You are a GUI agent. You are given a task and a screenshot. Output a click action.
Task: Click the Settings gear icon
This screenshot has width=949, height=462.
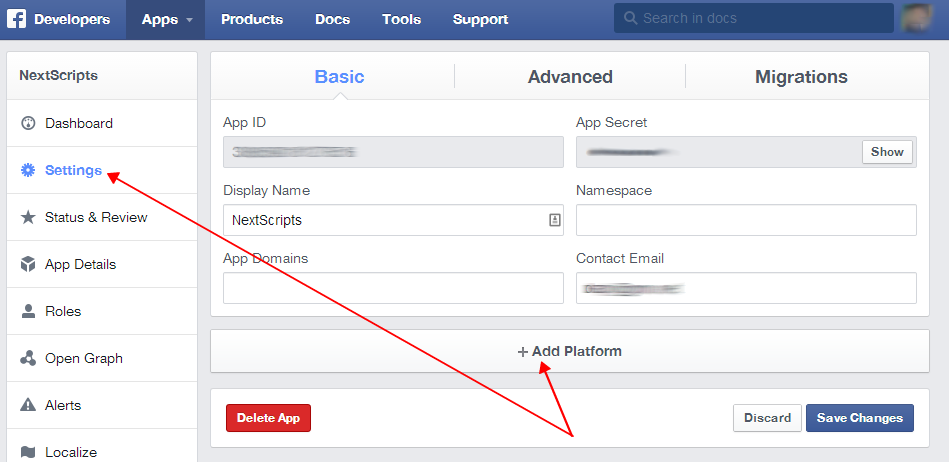tap(28, 171)
